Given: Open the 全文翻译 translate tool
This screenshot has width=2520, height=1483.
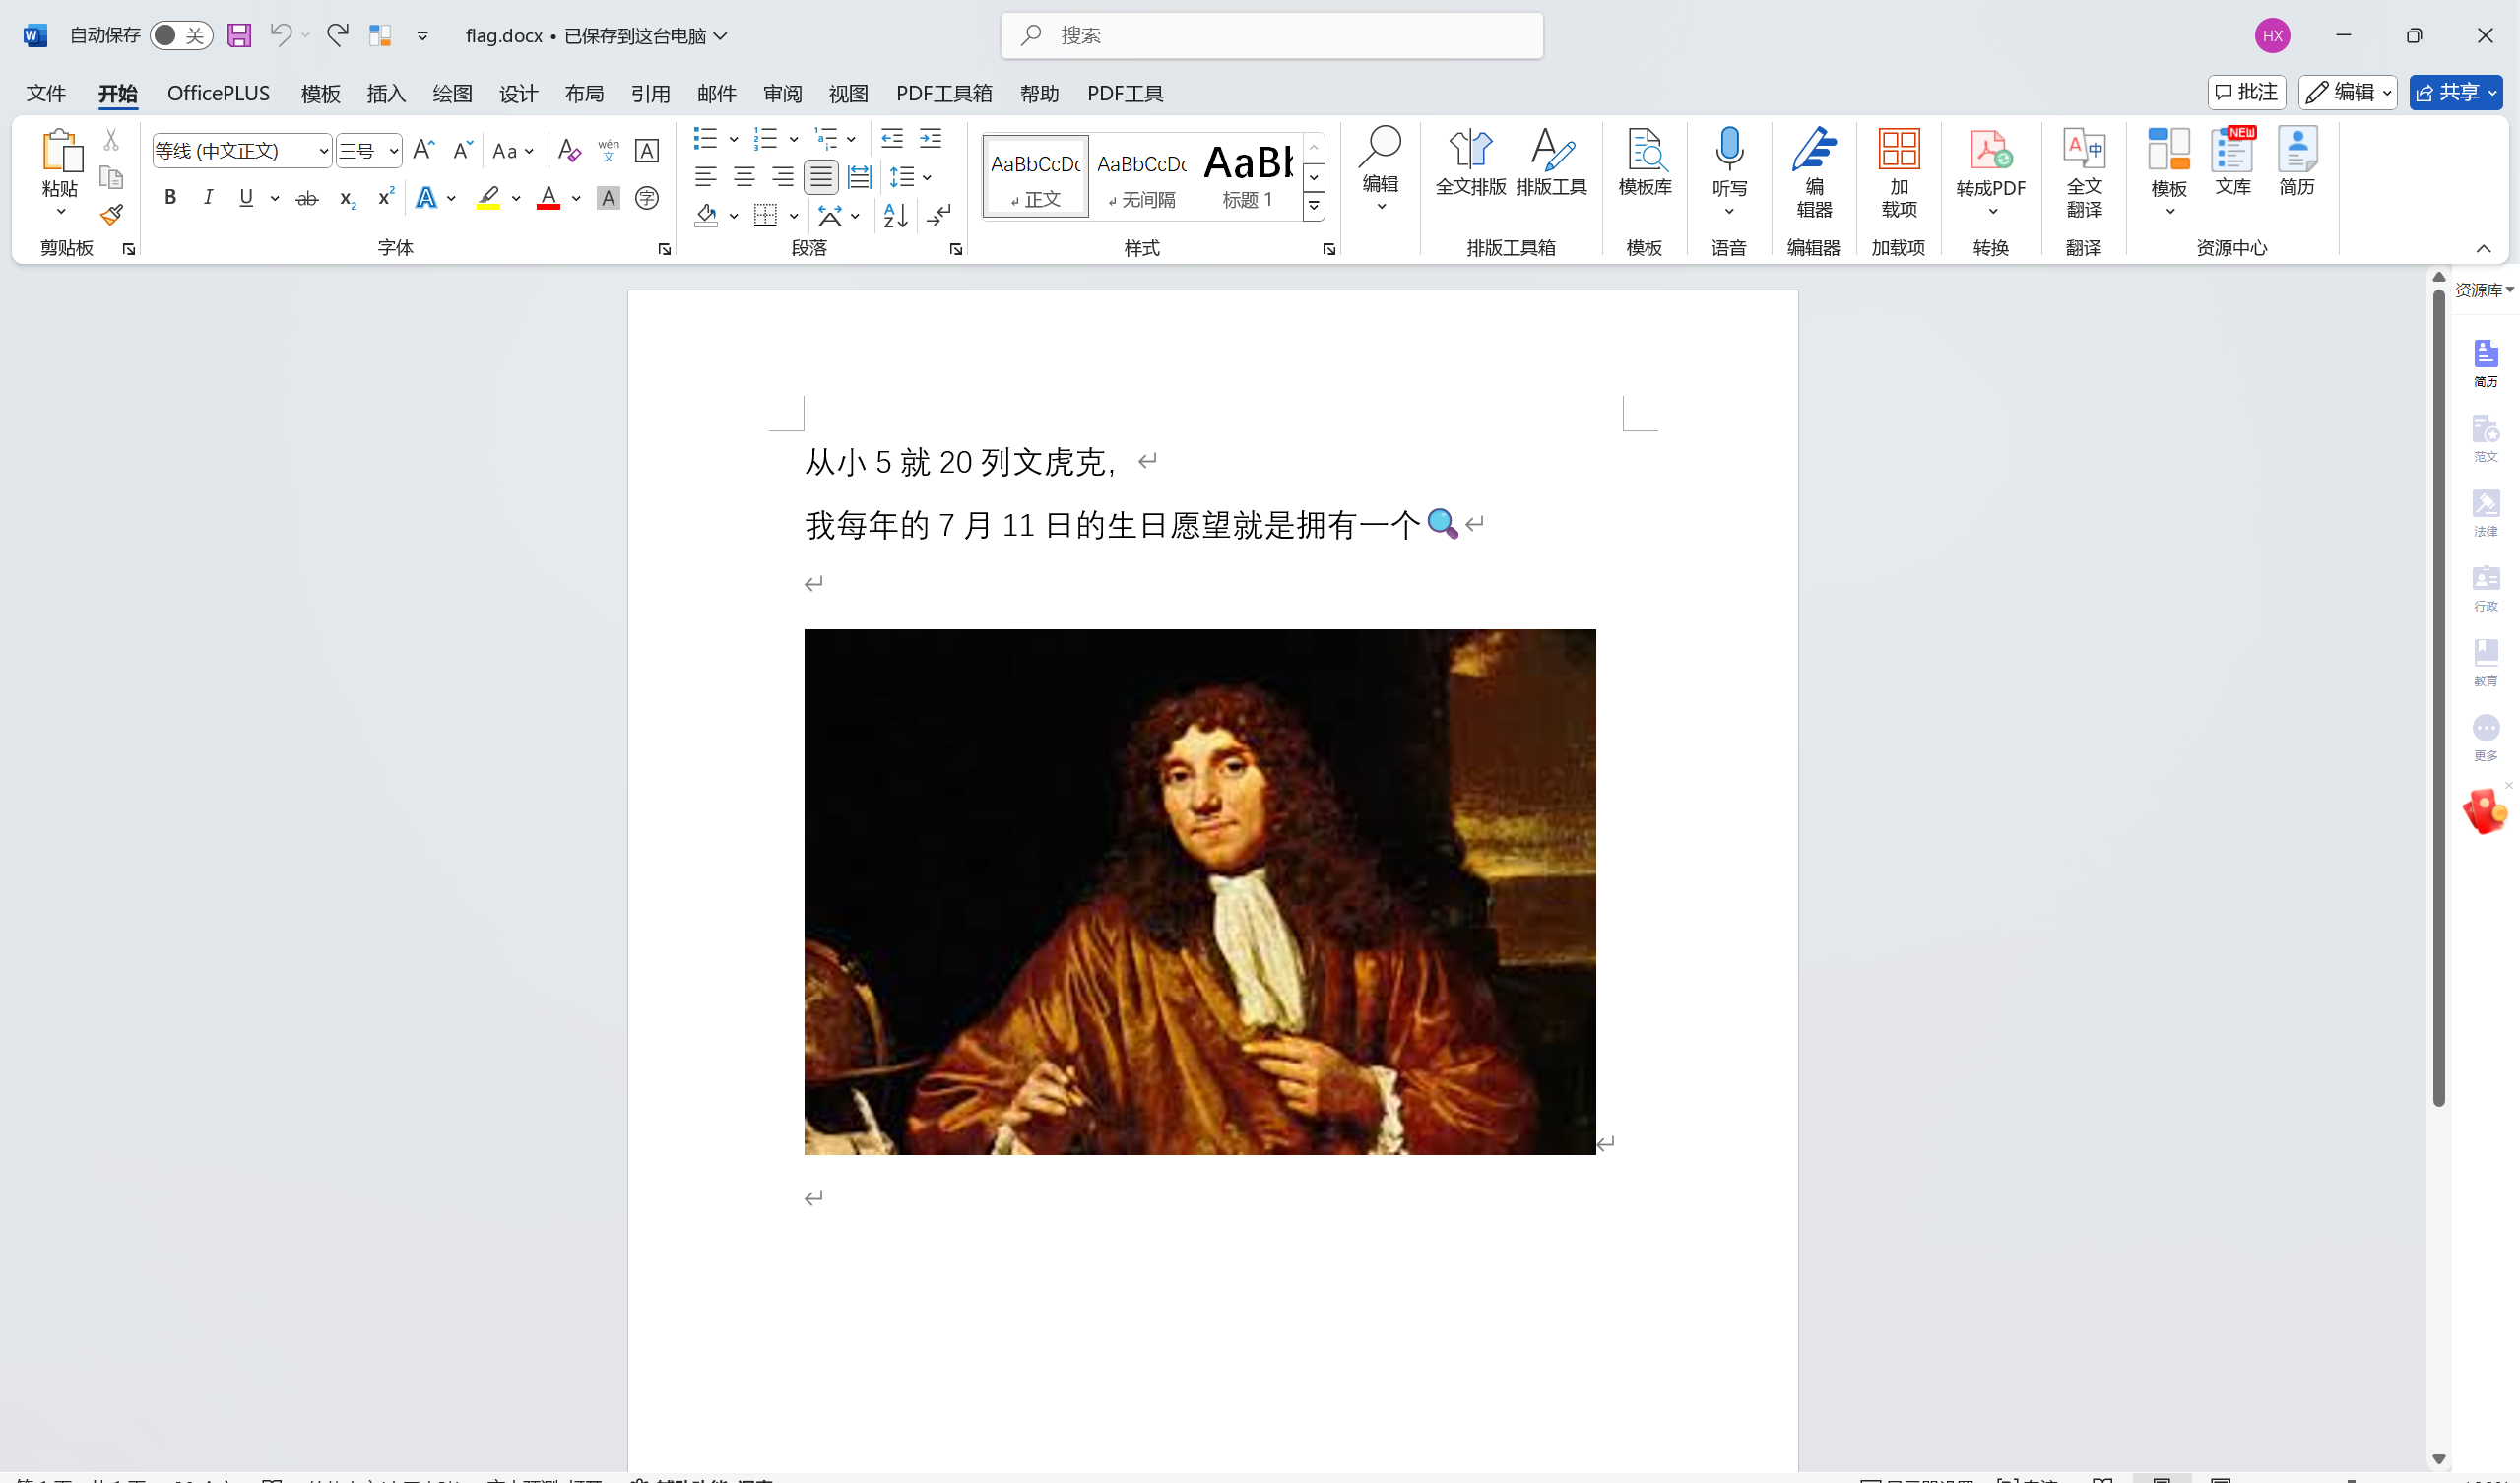Looking at the screenshot, I should [2084, 172].
